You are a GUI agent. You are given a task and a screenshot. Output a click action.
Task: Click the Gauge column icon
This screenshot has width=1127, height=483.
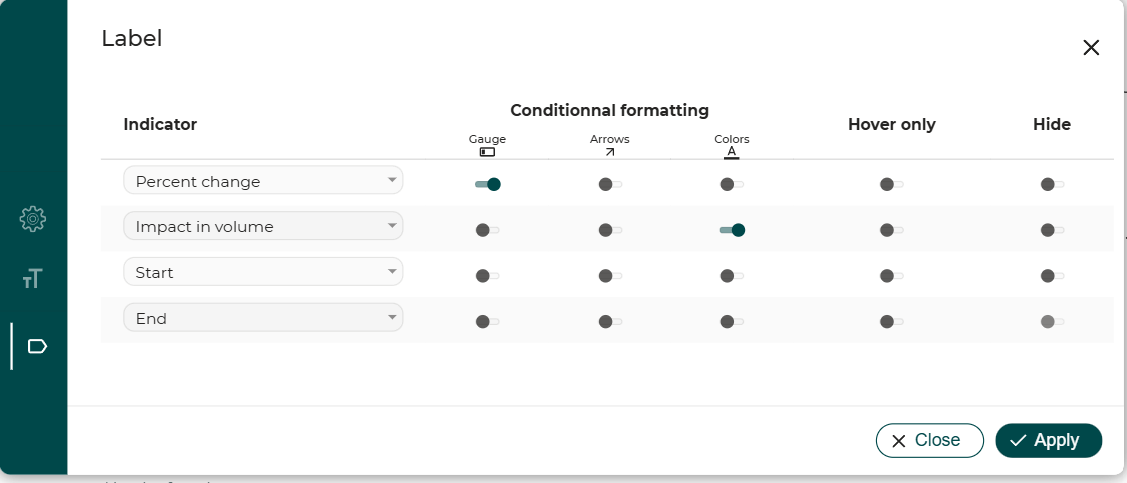point(487,152)
